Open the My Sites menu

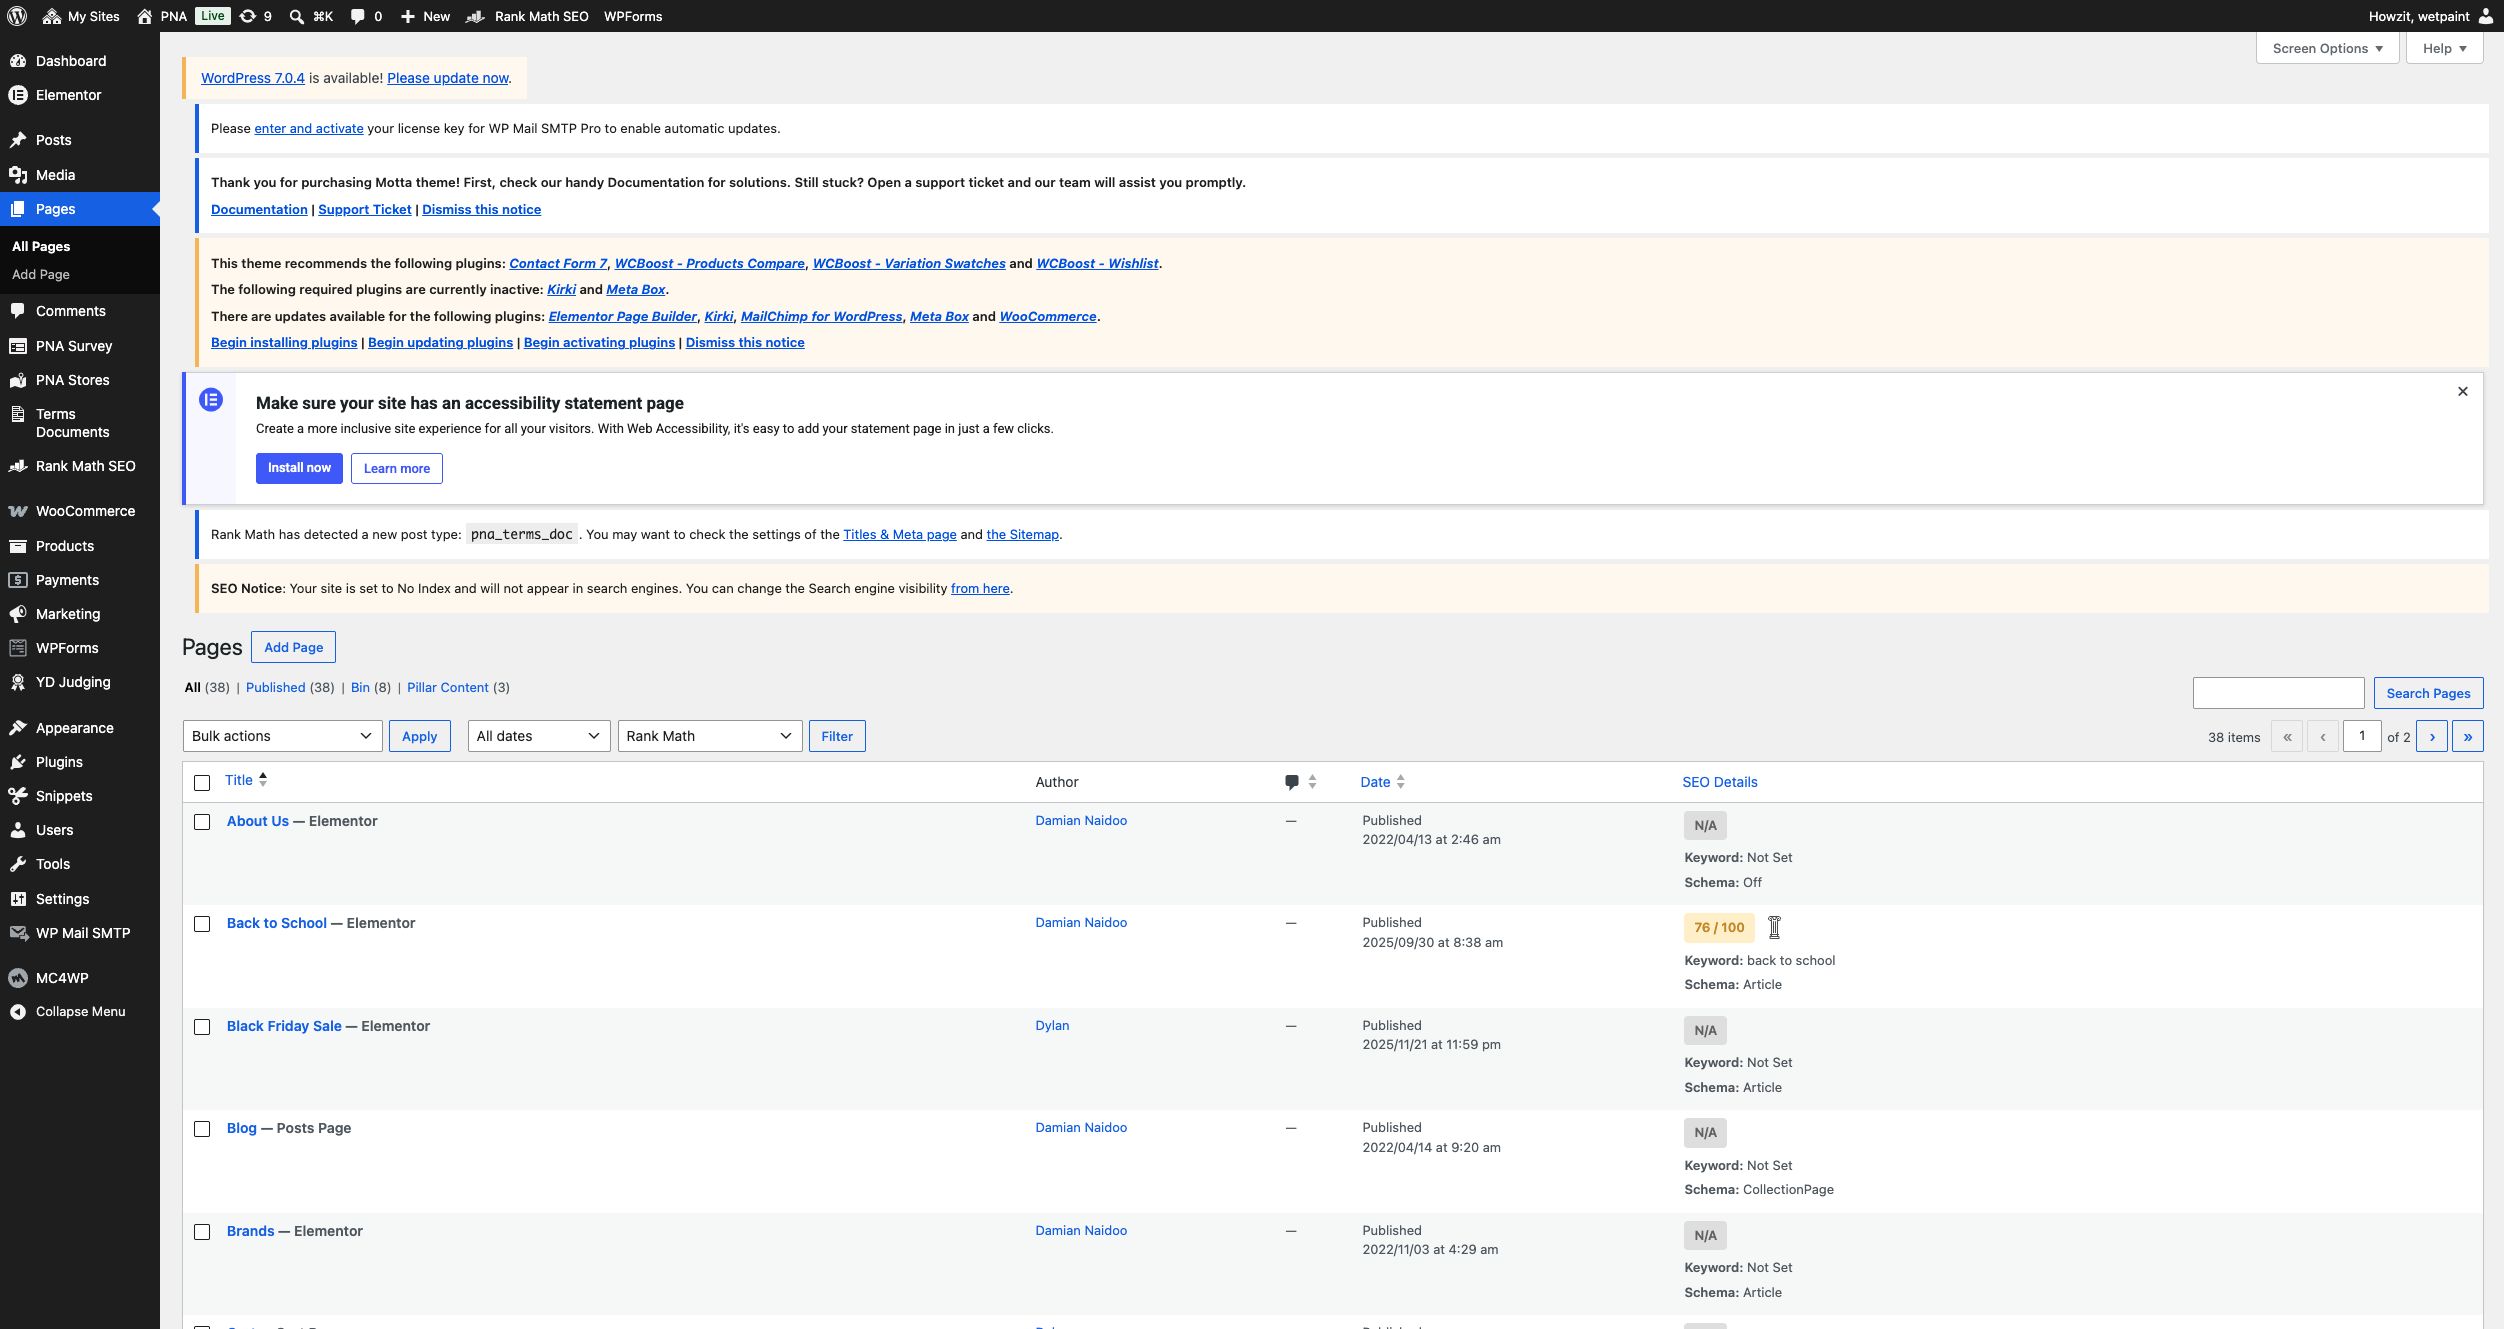click(81, 16)
